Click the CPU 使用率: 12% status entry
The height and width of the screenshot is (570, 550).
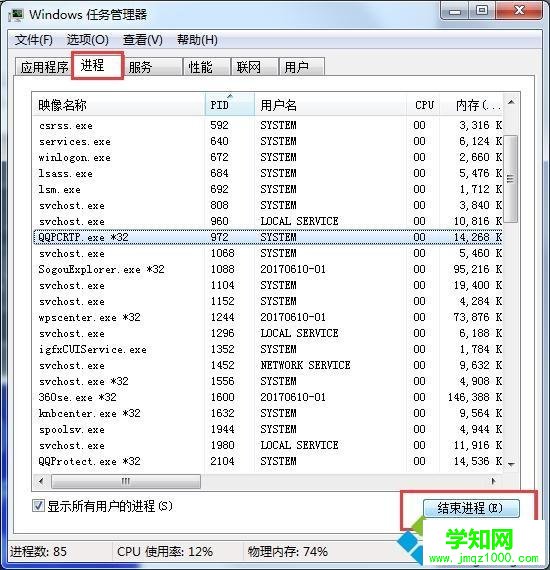coord(165,551)
